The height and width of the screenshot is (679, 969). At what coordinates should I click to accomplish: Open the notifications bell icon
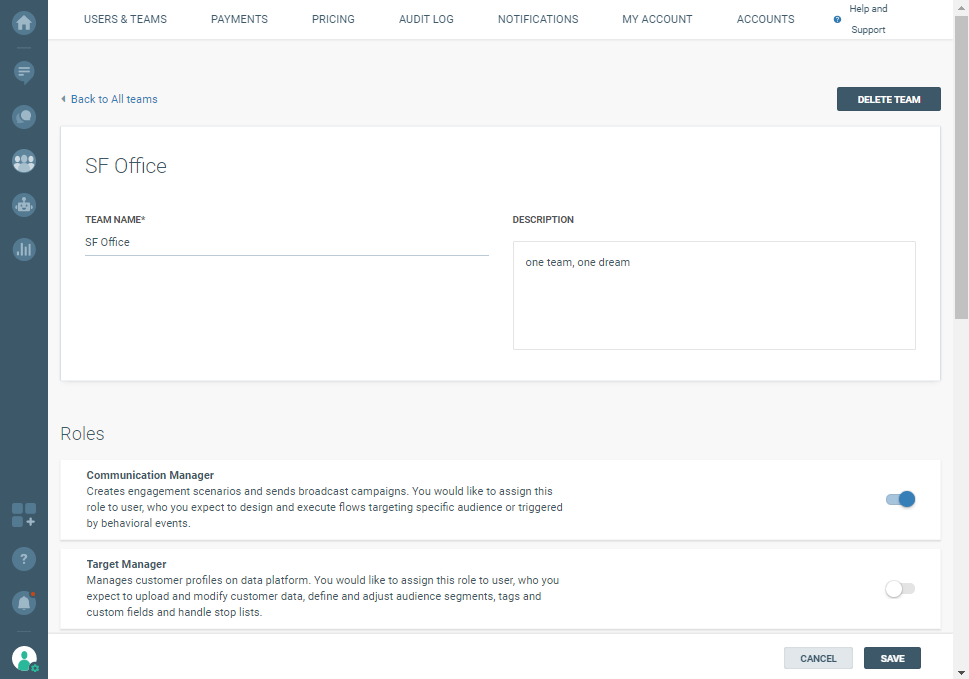click(x=24, y=603)
